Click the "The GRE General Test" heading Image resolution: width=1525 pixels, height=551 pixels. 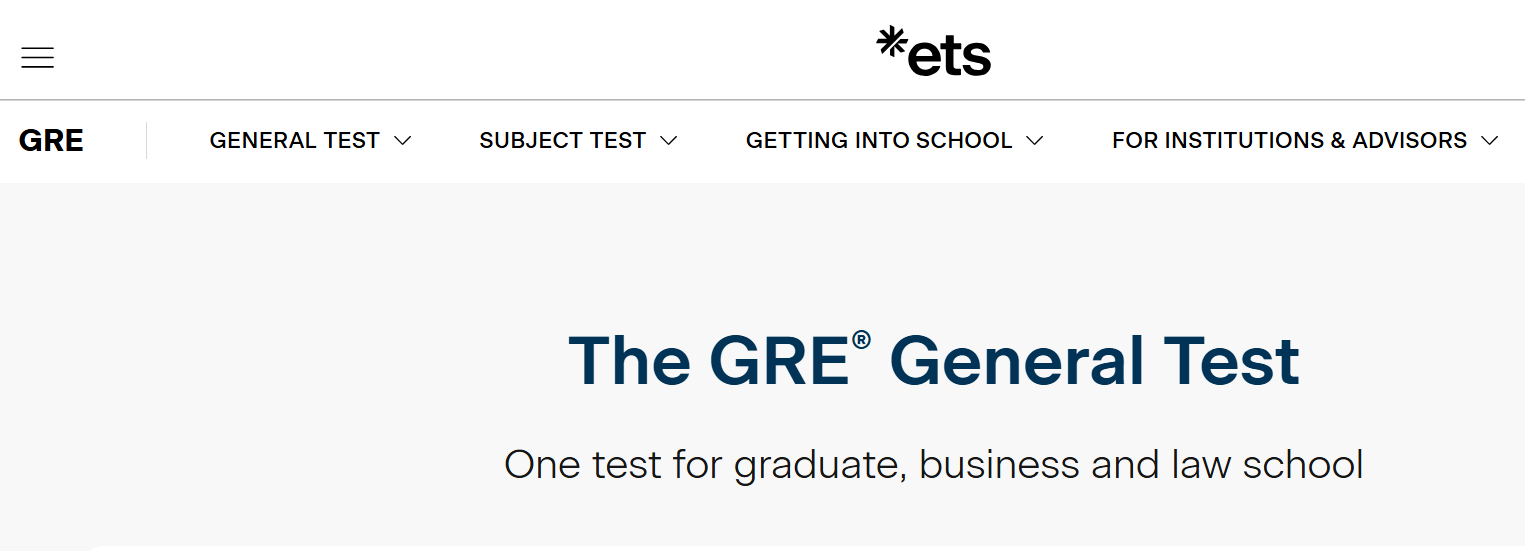point(933,361)
